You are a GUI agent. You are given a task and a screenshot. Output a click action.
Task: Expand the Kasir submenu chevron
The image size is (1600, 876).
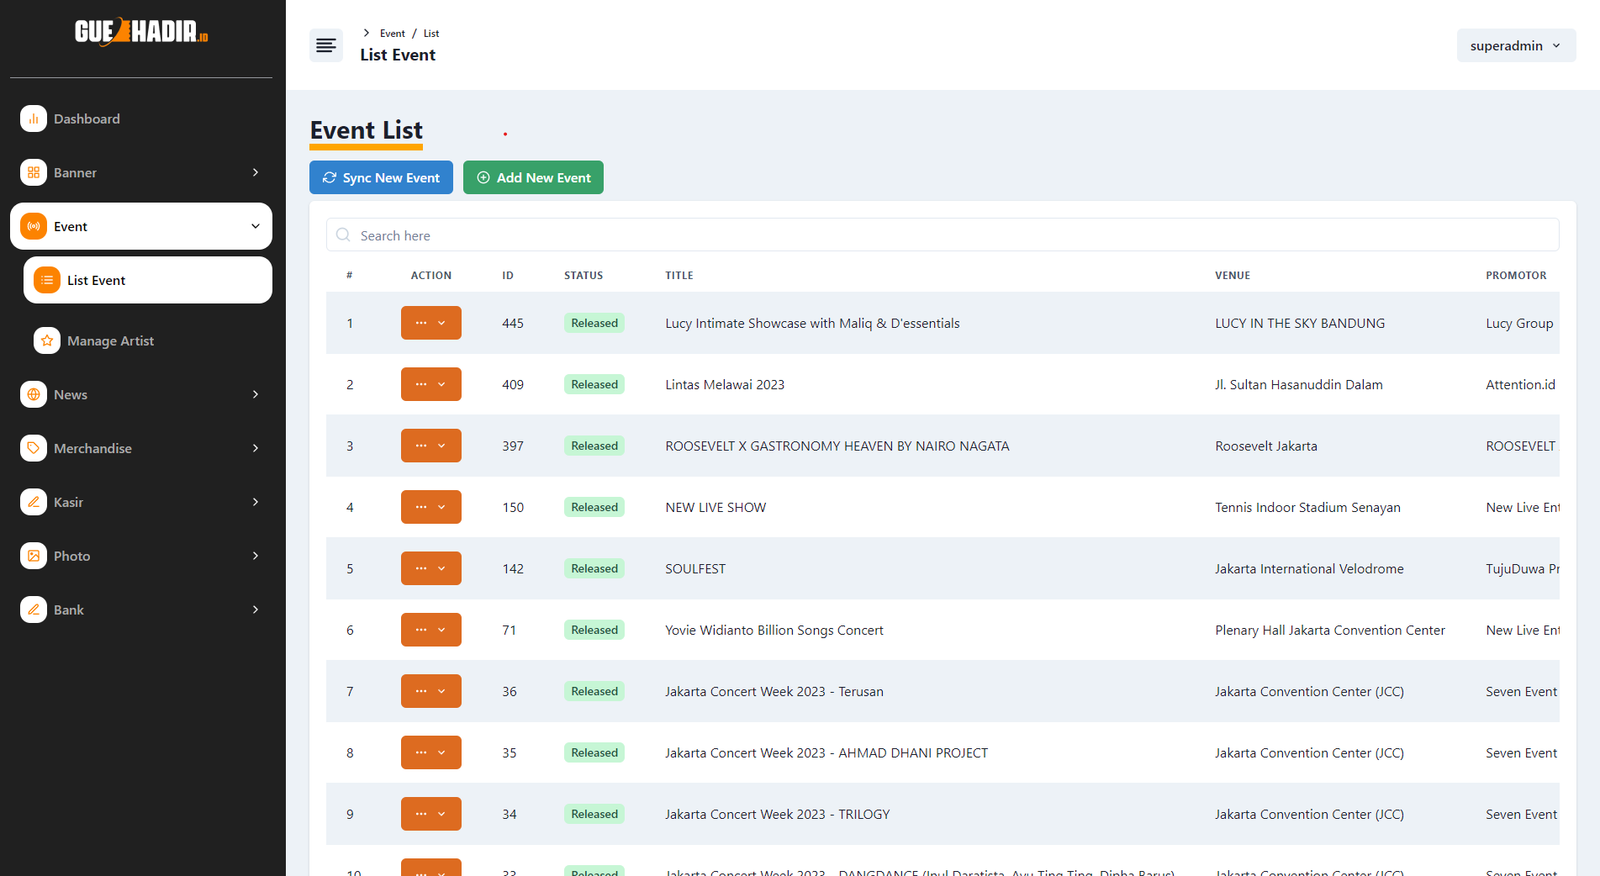255,503
